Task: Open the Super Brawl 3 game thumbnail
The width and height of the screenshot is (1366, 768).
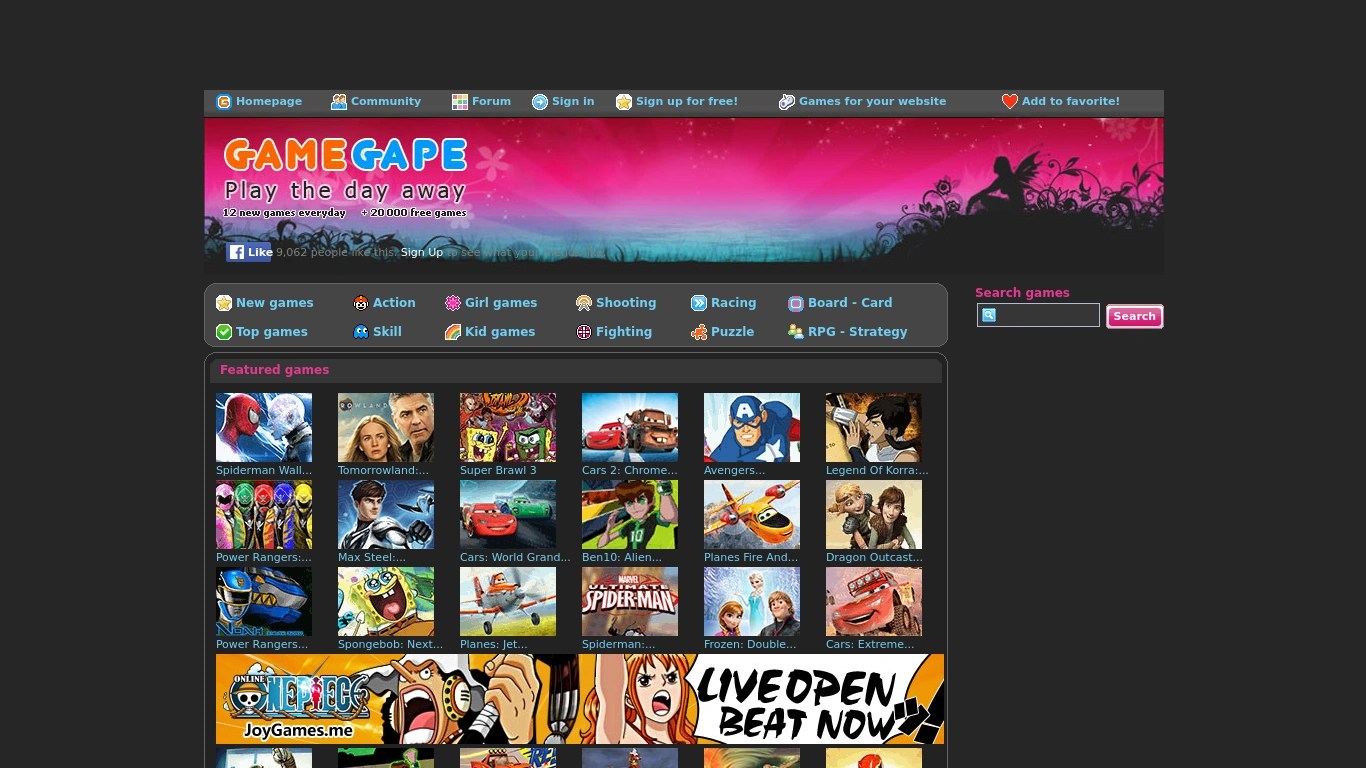Action: [x=508, y=427]
